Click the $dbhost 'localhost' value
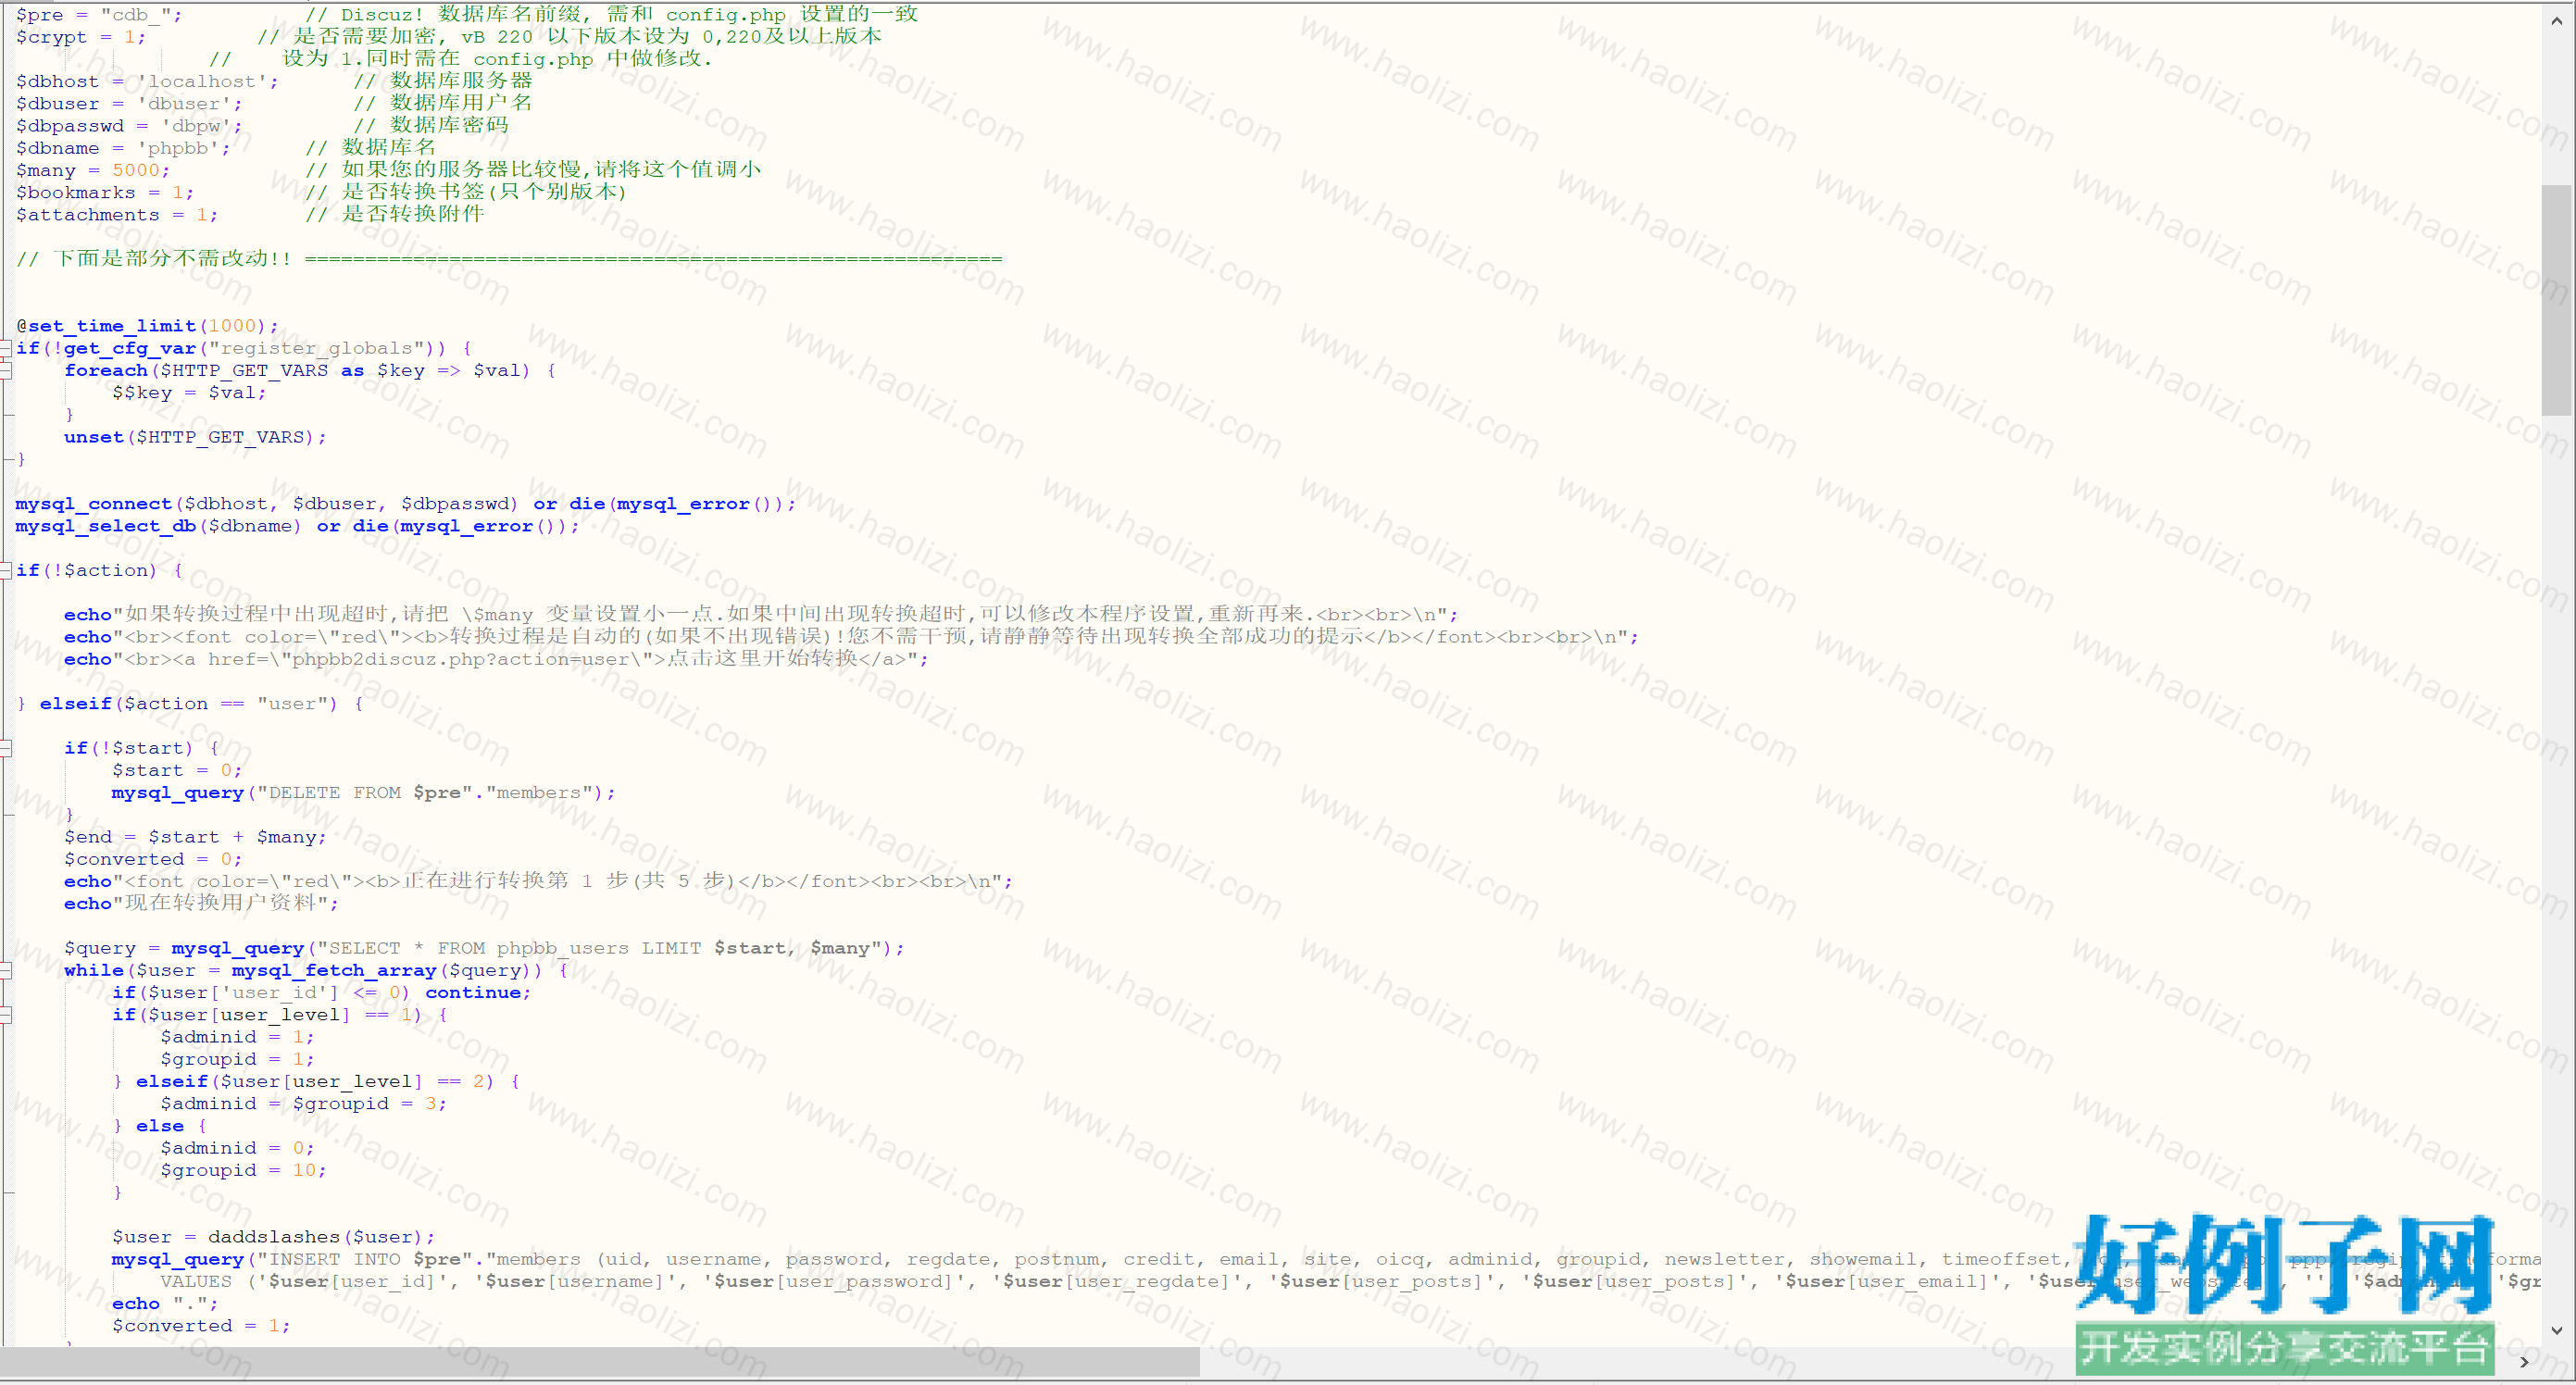The height and width of the screenshot is (1385, 2576). pos(203,82)
